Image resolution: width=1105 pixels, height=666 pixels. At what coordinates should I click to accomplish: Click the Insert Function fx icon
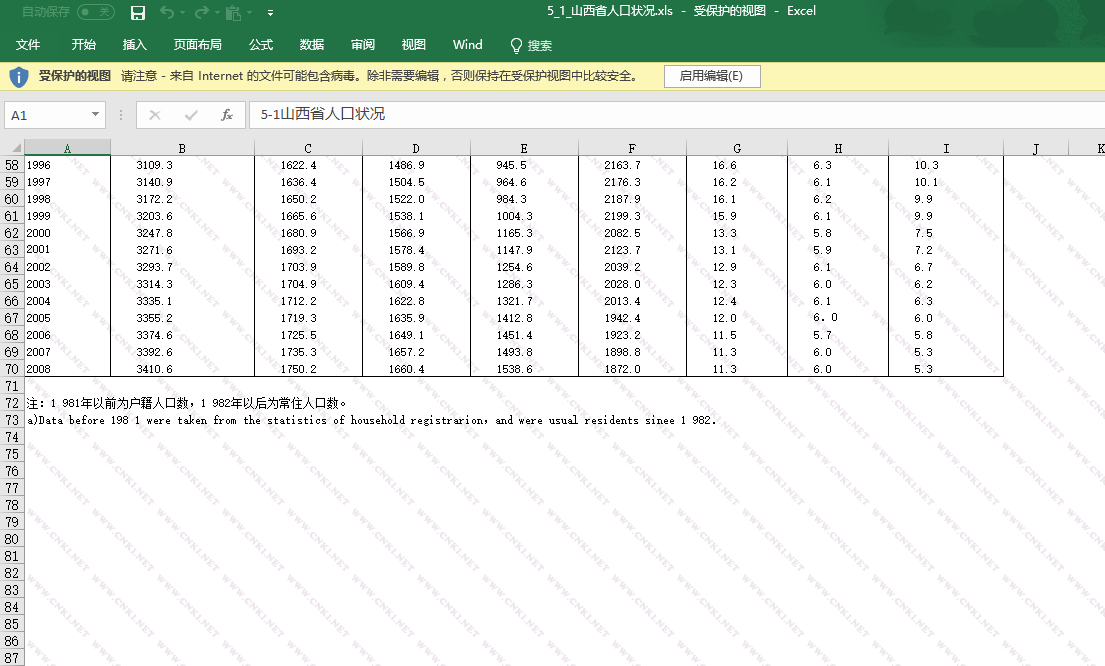(227, 115)
